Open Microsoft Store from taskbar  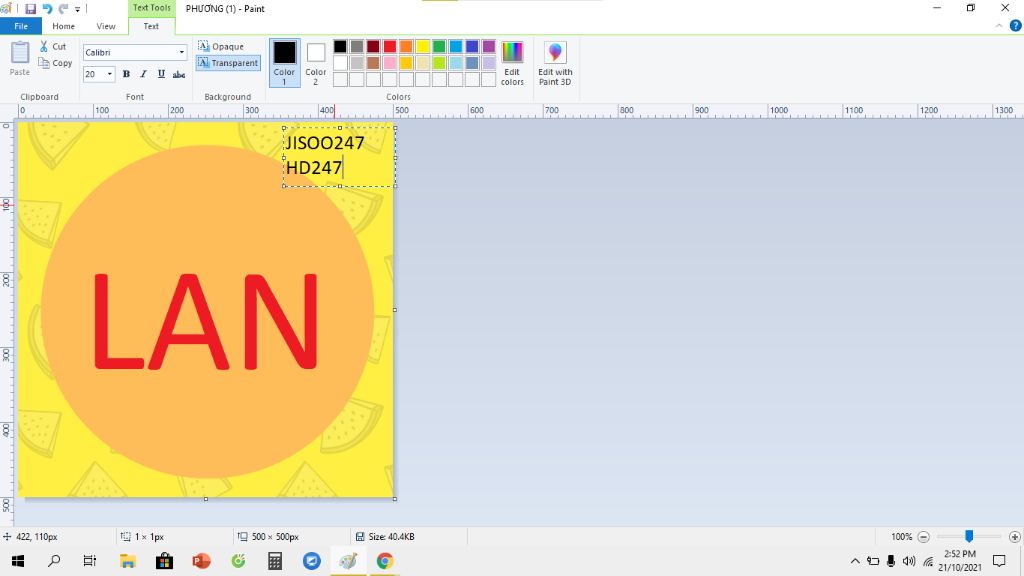click(165, 561)
